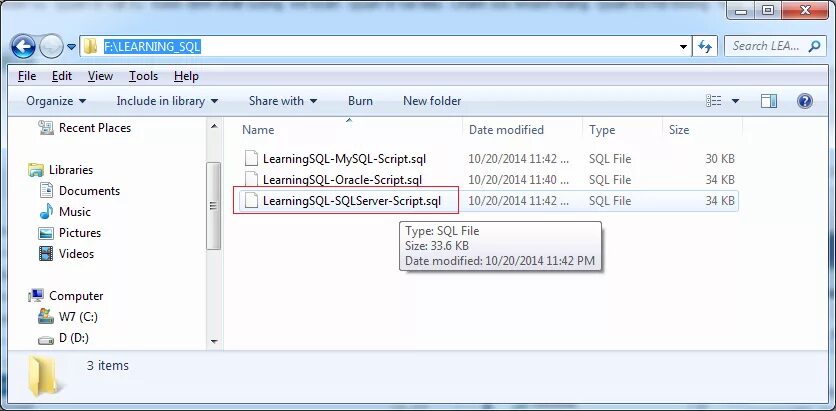836x411 pixels.
Task: Click the Burn button
Action: click(360, 101)
